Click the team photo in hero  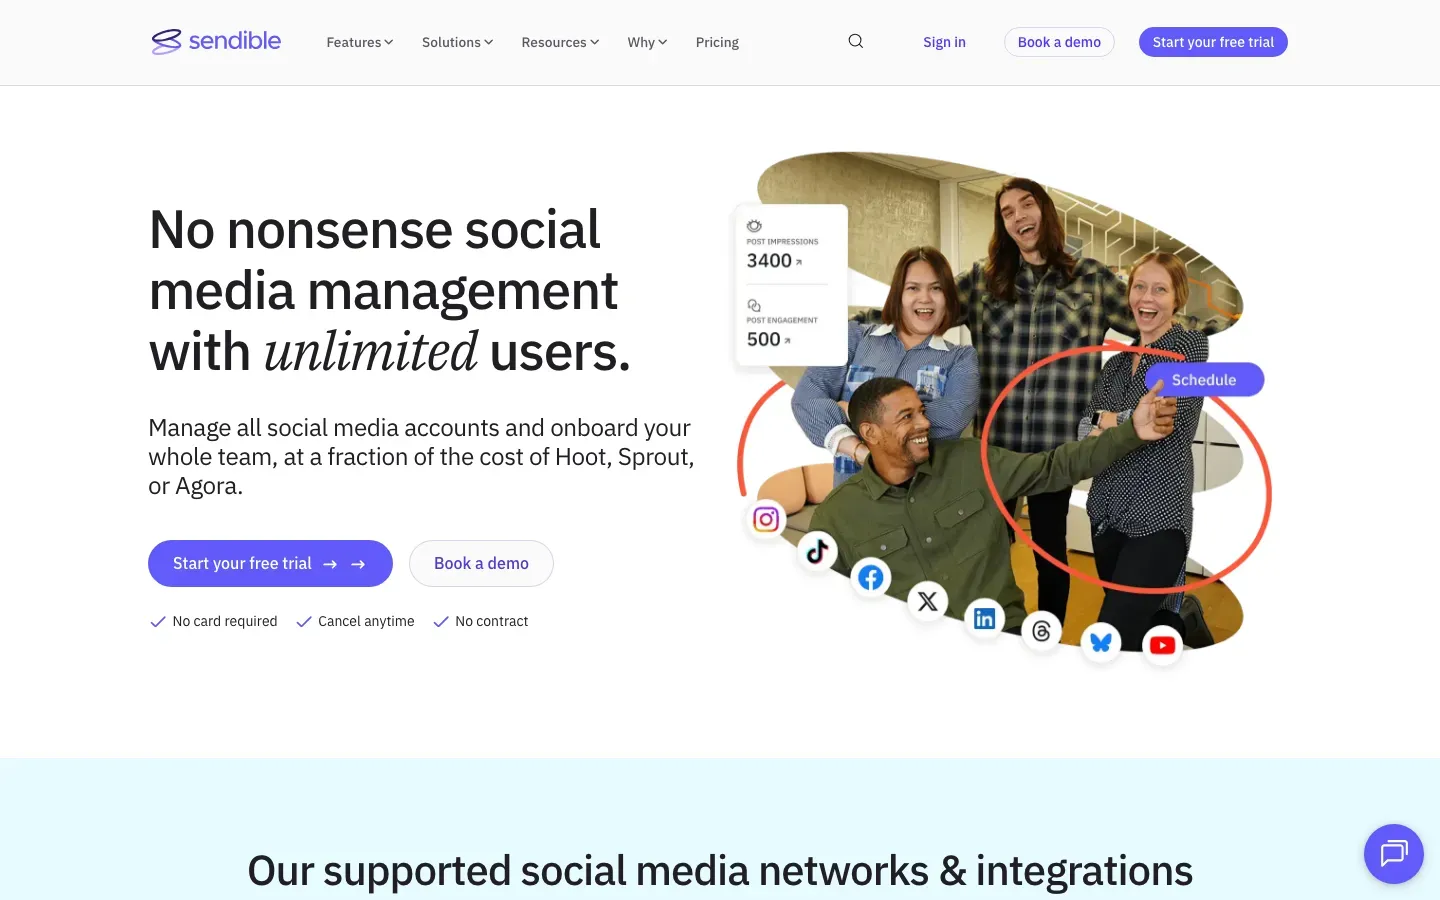tap(1000, 400)
